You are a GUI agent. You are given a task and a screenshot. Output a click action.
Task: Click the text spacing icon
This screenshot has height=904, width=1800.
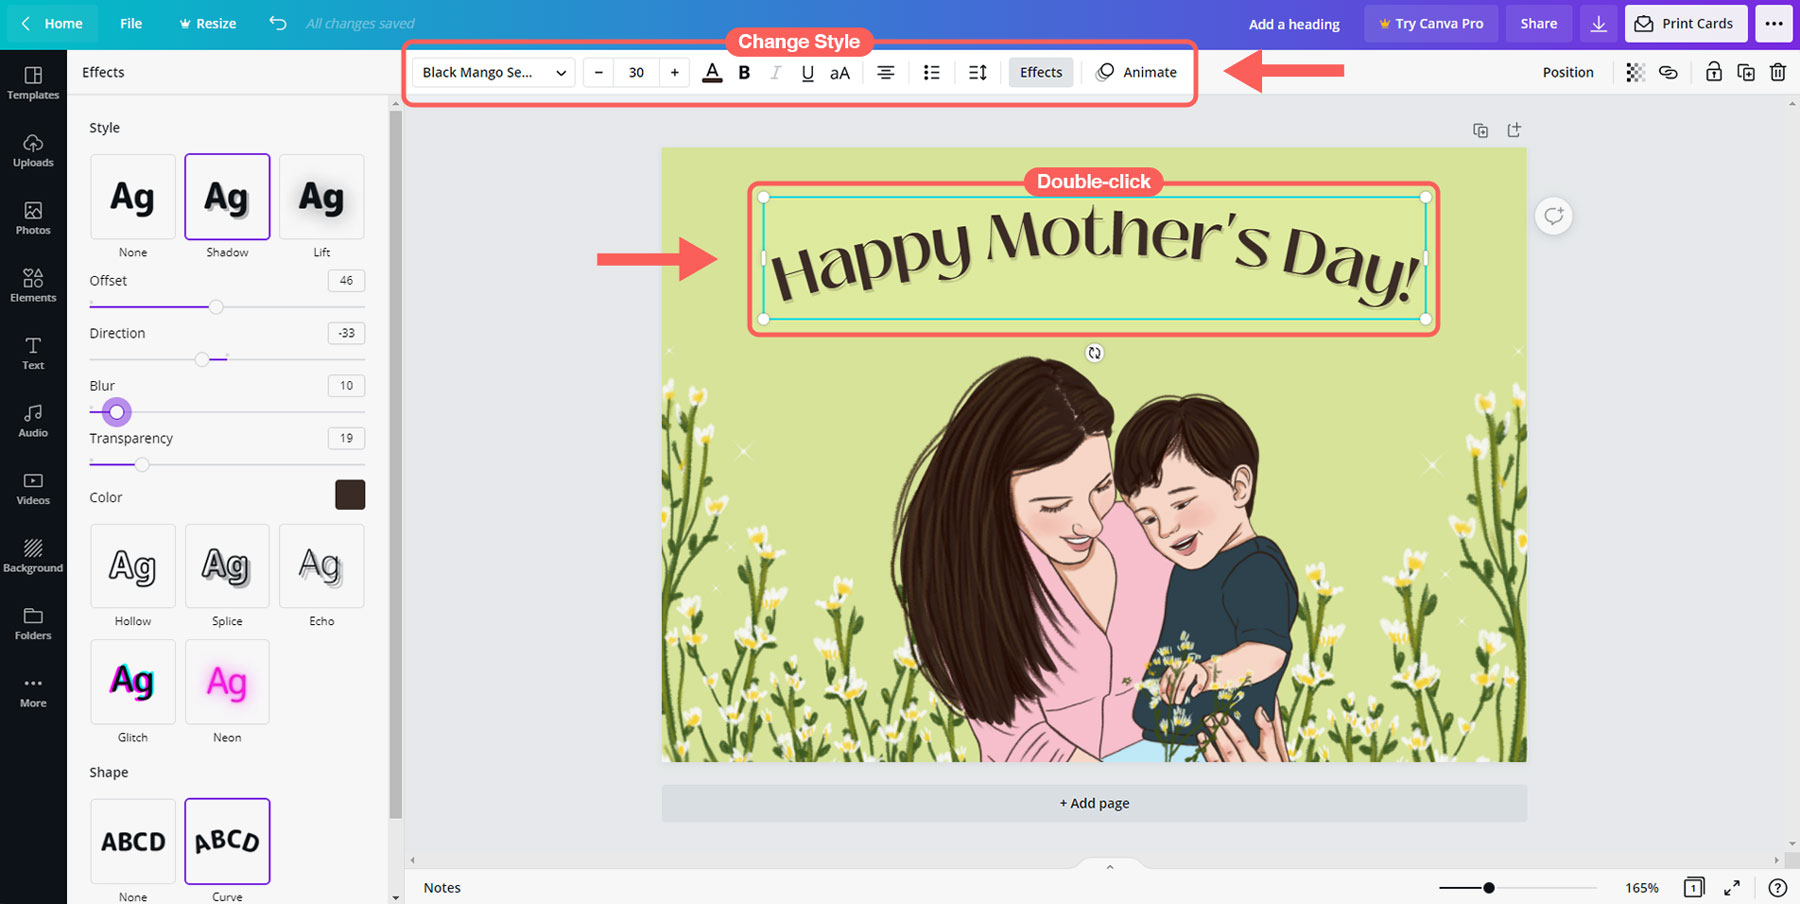point(978,72)
